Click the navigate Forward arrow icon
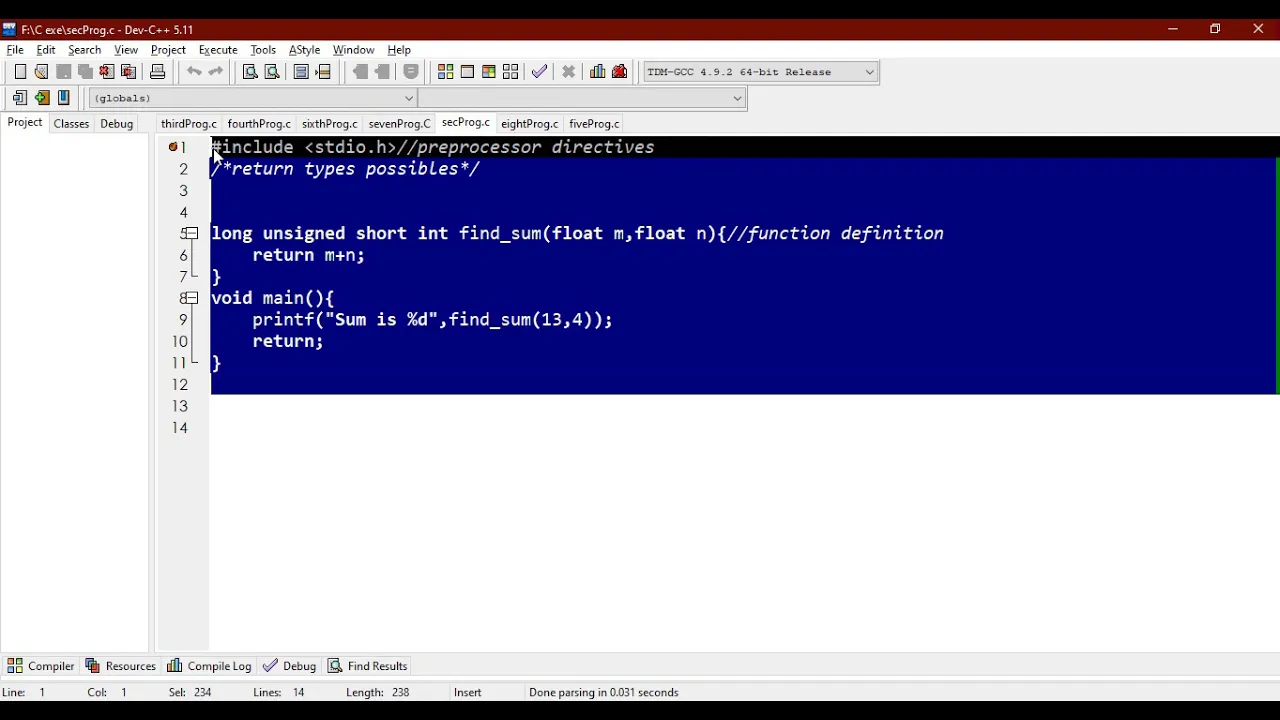1280x720 pixels. coord(382,72)
